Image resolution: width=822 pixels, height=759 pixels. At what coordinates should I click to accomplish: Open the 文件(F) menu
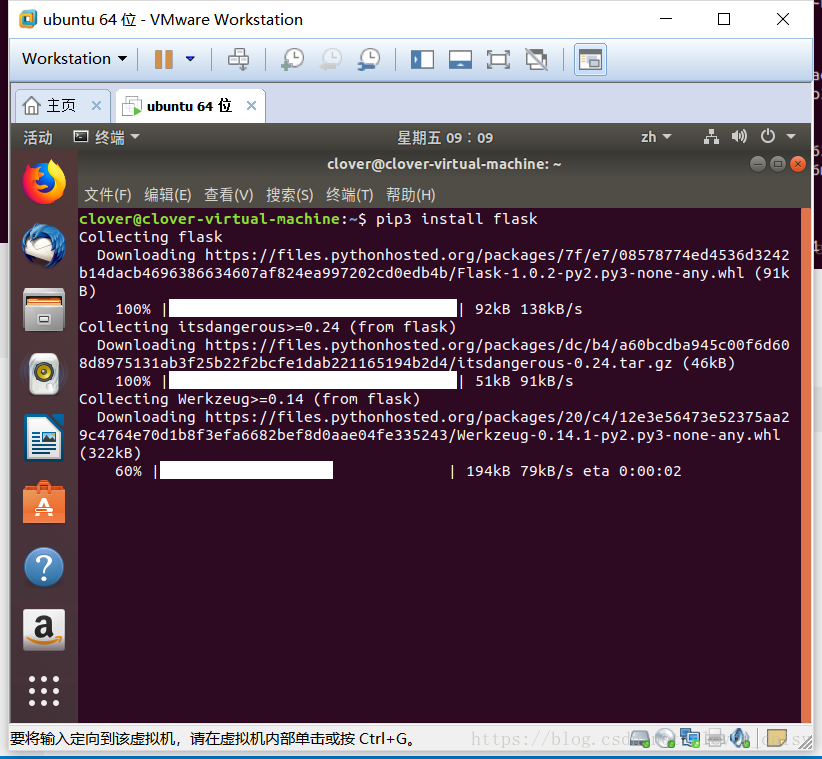tap(108, 195)
